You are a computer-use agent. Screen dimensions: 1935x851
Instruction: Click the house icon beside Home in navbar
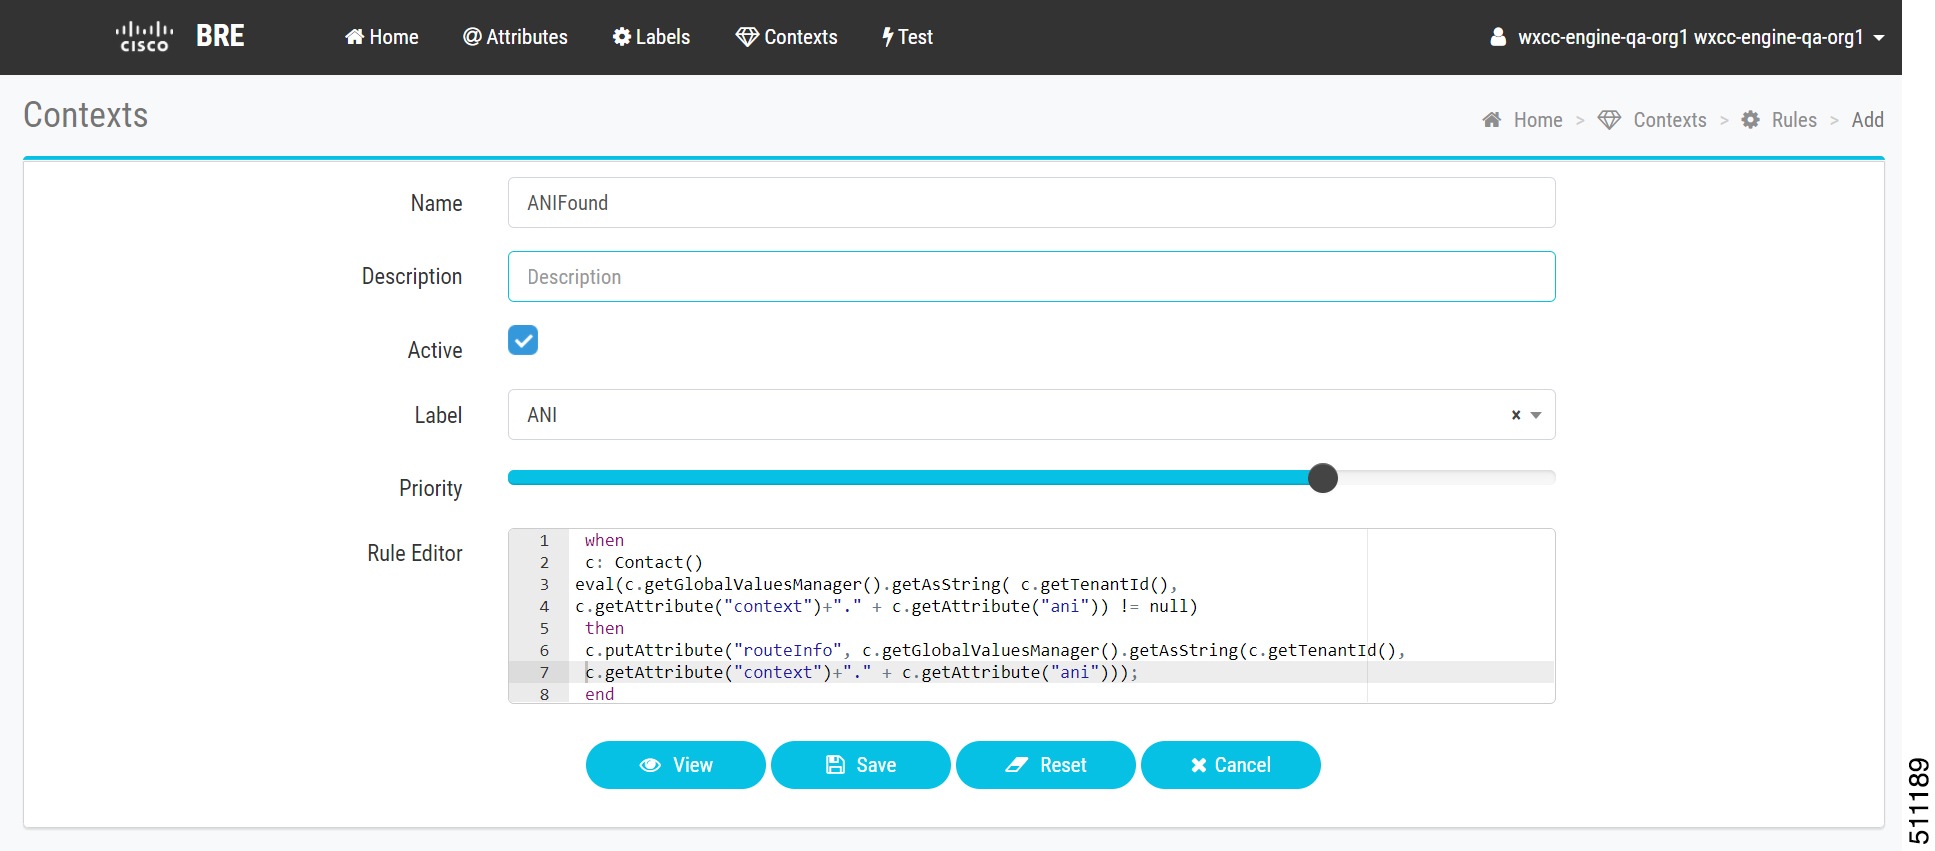click(x=354, y=37)
